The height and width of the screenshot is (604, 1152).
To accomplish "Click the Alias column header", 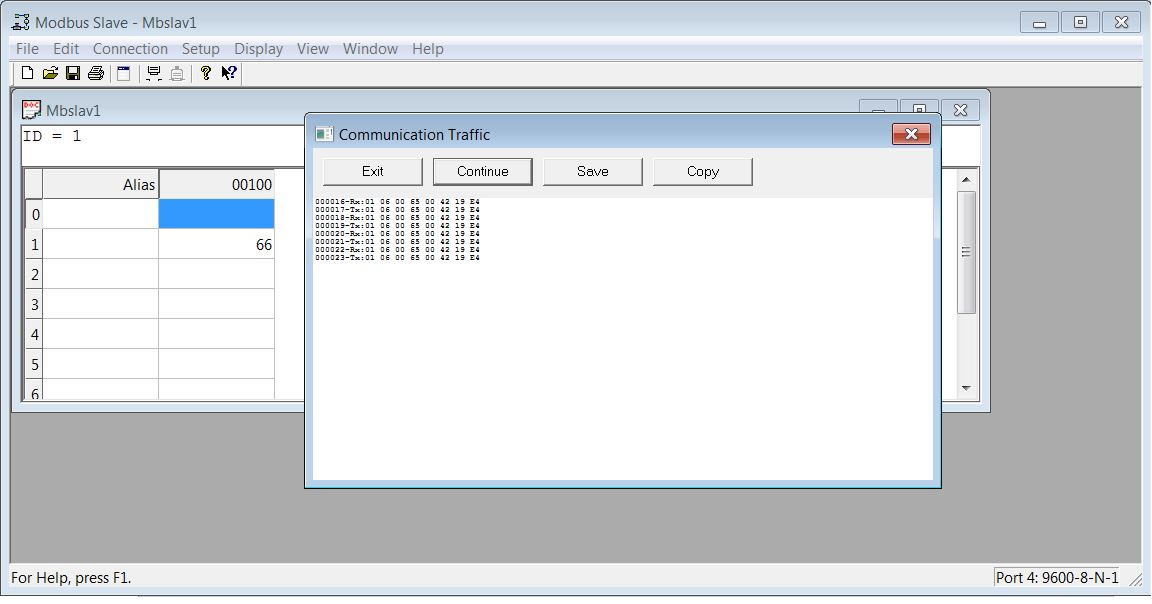I will [x=101, y=184].
